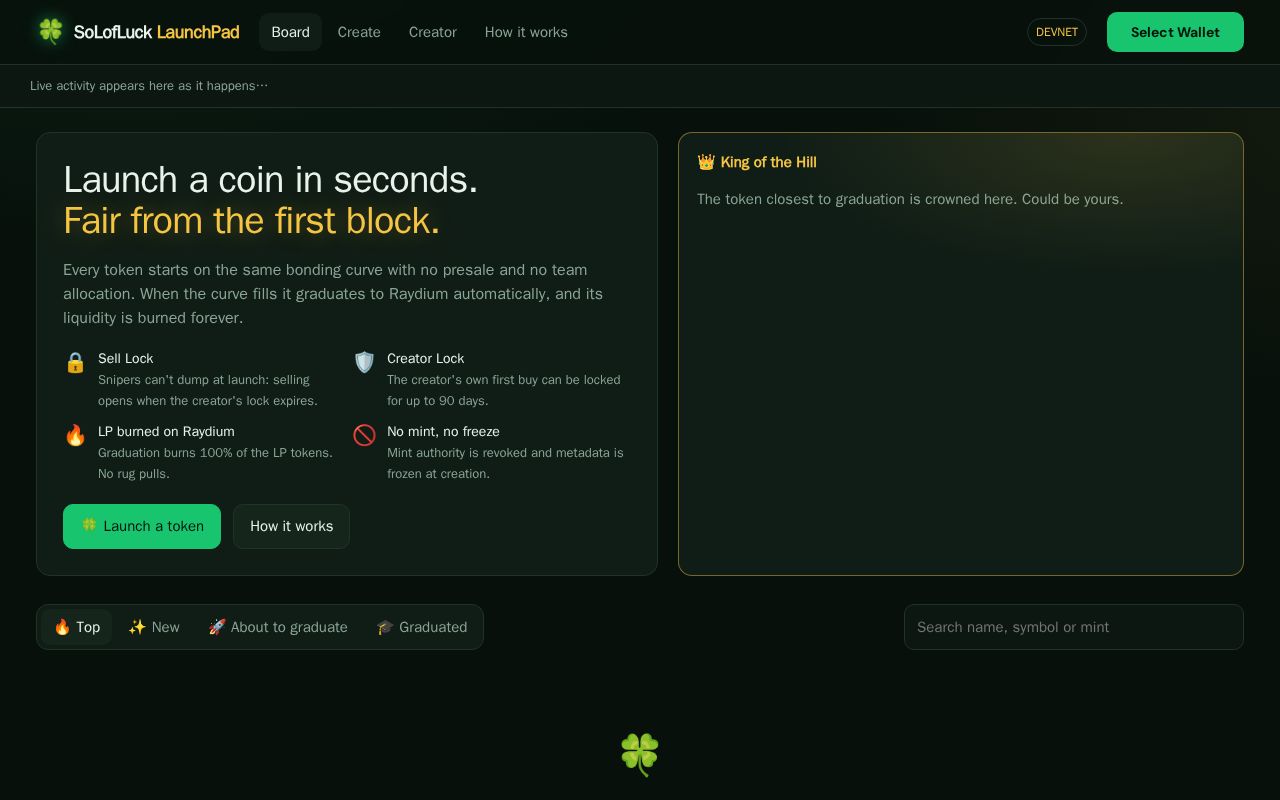Open the Board nav tab
This screenshot has width=1280, height=800.
point(290,32)
